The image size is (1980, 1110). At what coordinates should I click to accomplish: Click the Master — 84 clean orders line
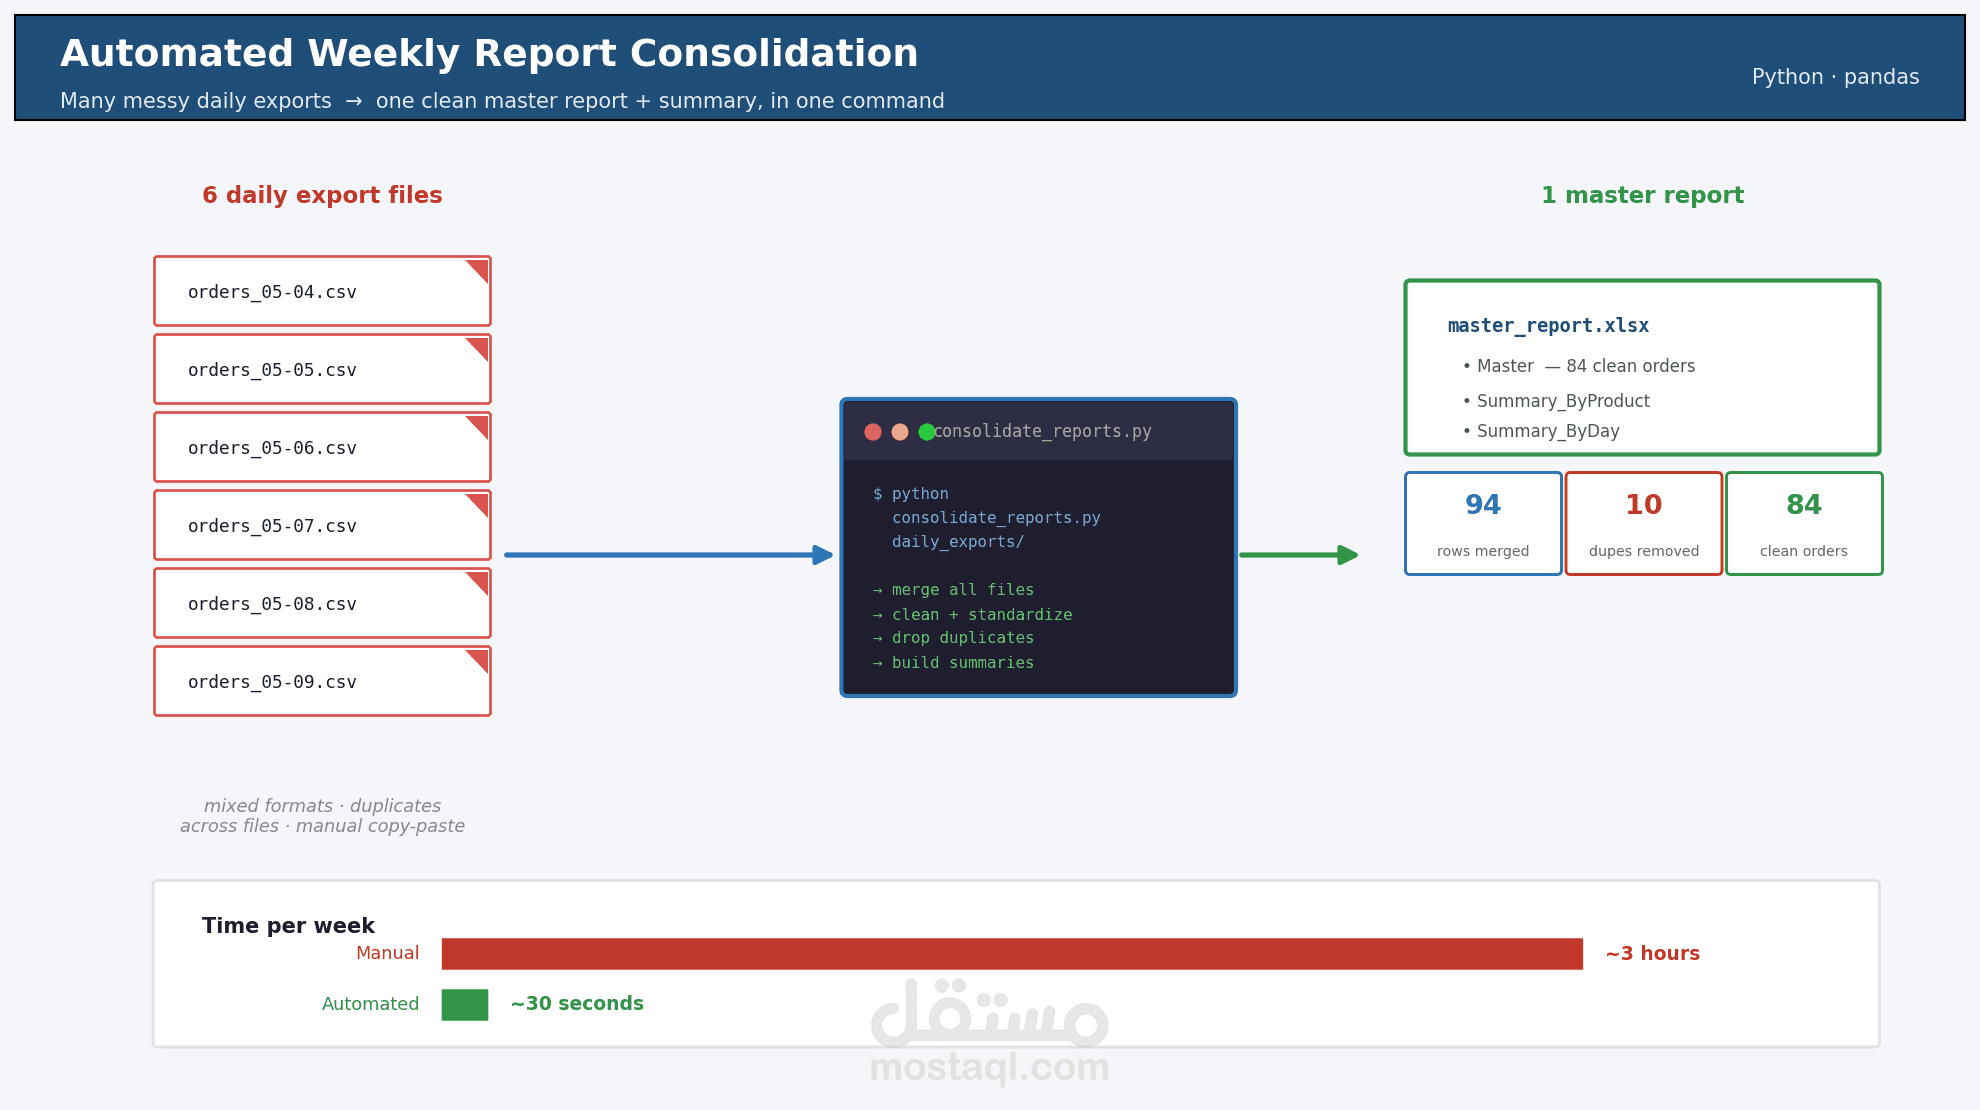[1578, 366]
